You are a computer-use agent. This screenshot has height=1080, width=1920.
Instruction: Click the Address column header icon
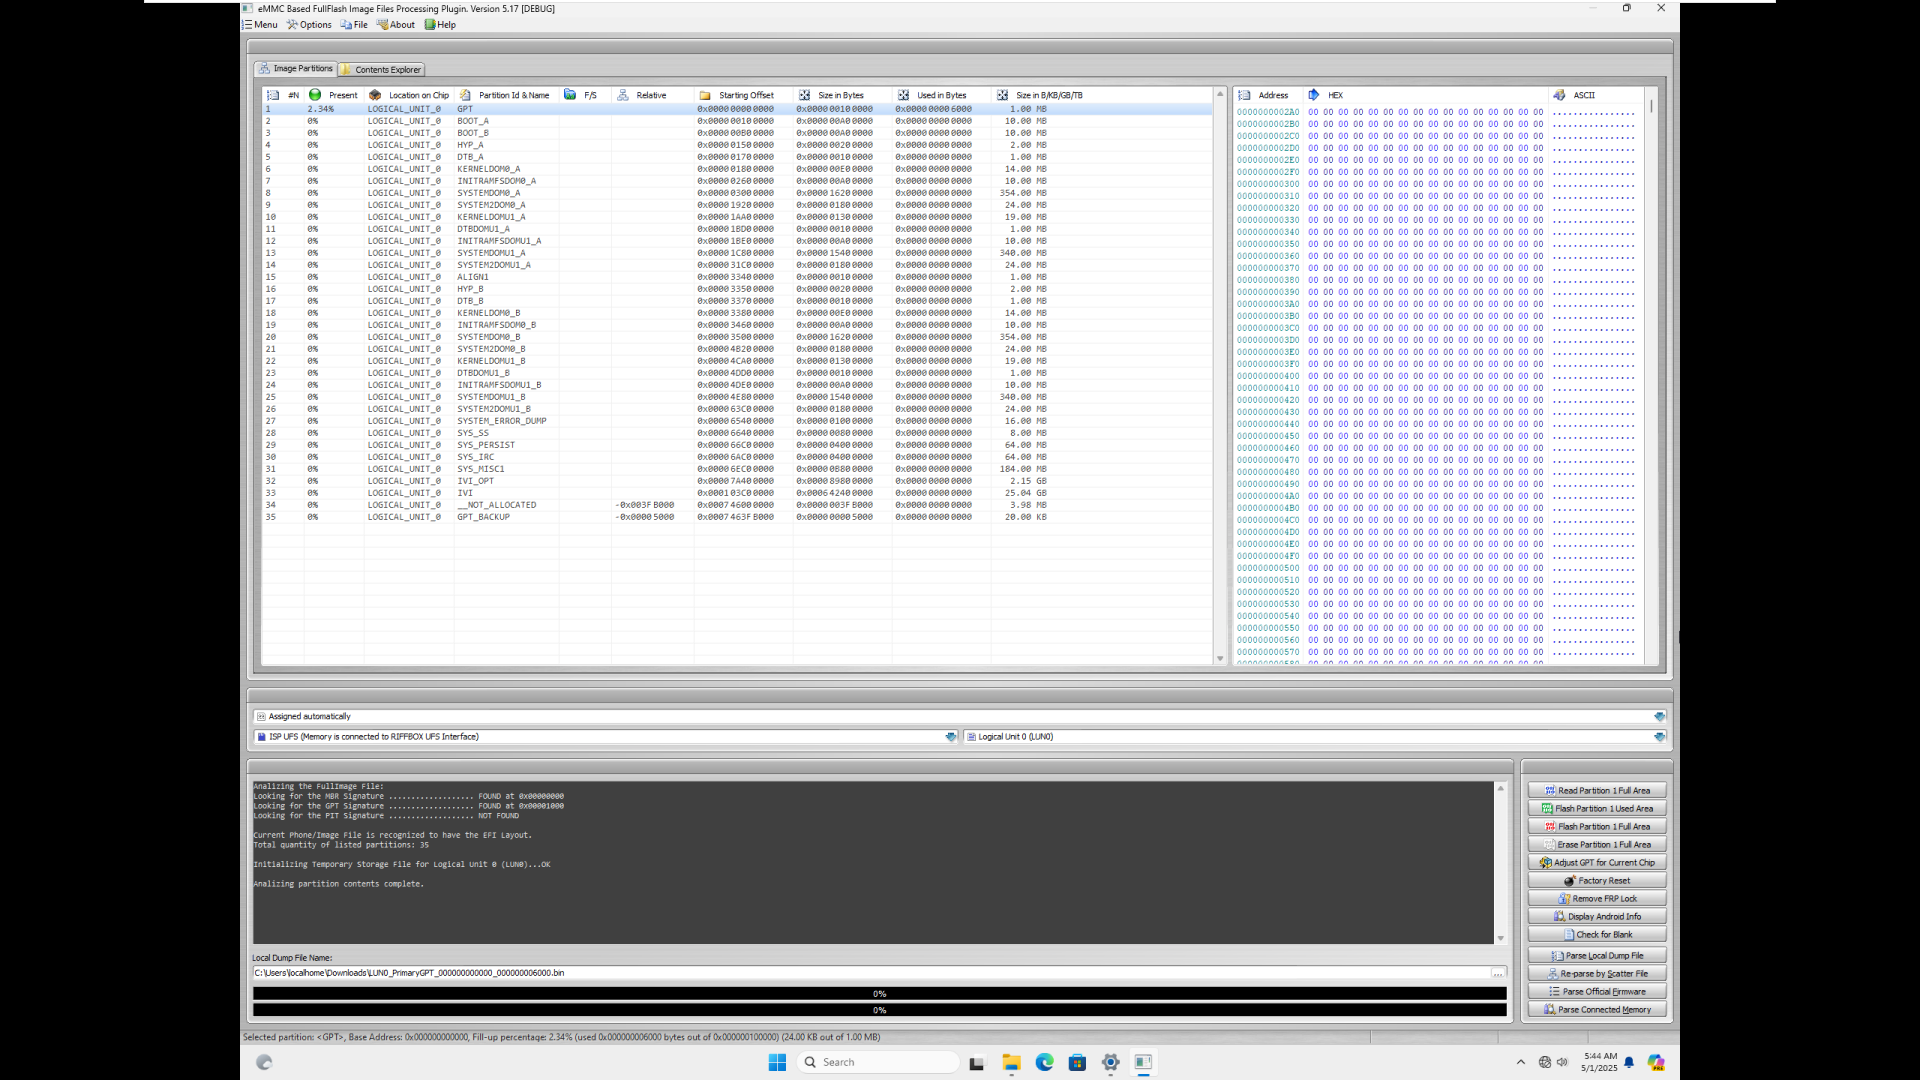(x=1243, y=95)
